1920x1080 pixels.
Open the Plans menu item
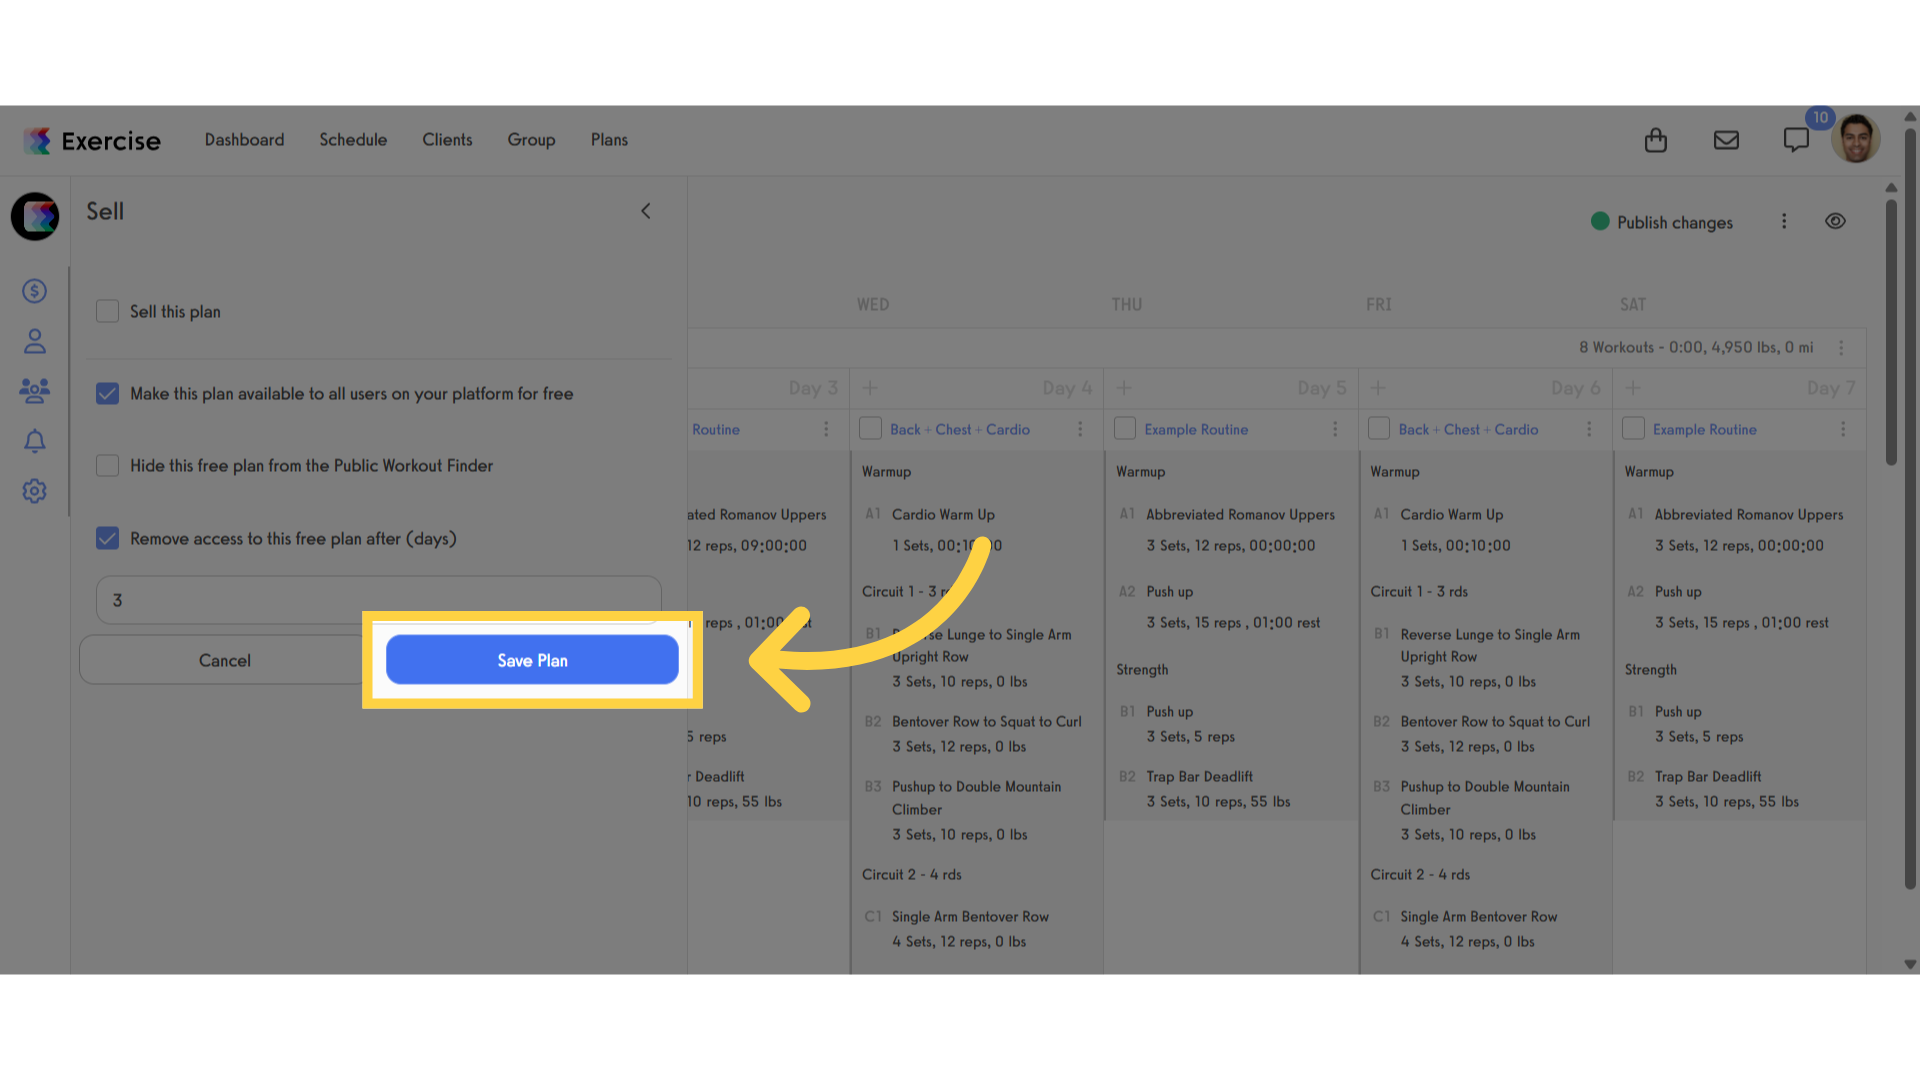(609, 140)
